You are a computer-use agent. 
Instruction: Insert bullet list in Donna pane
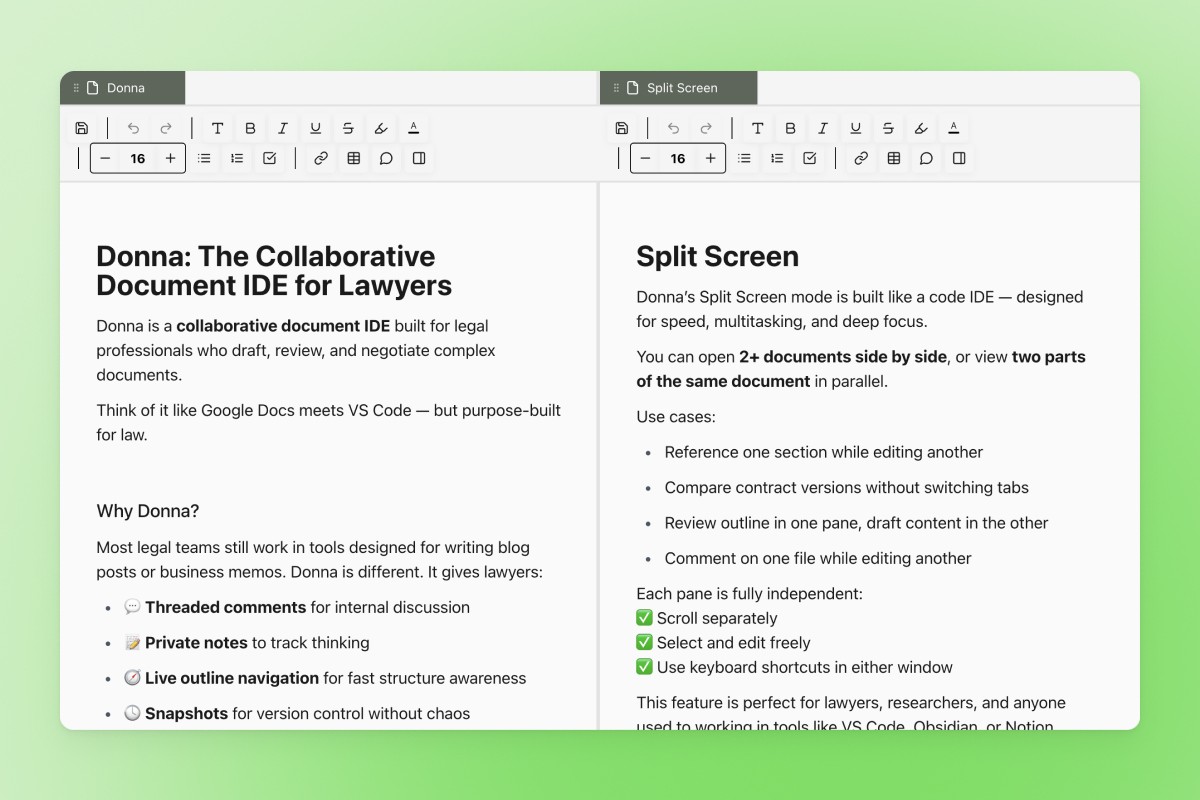(x=204, y=158)
